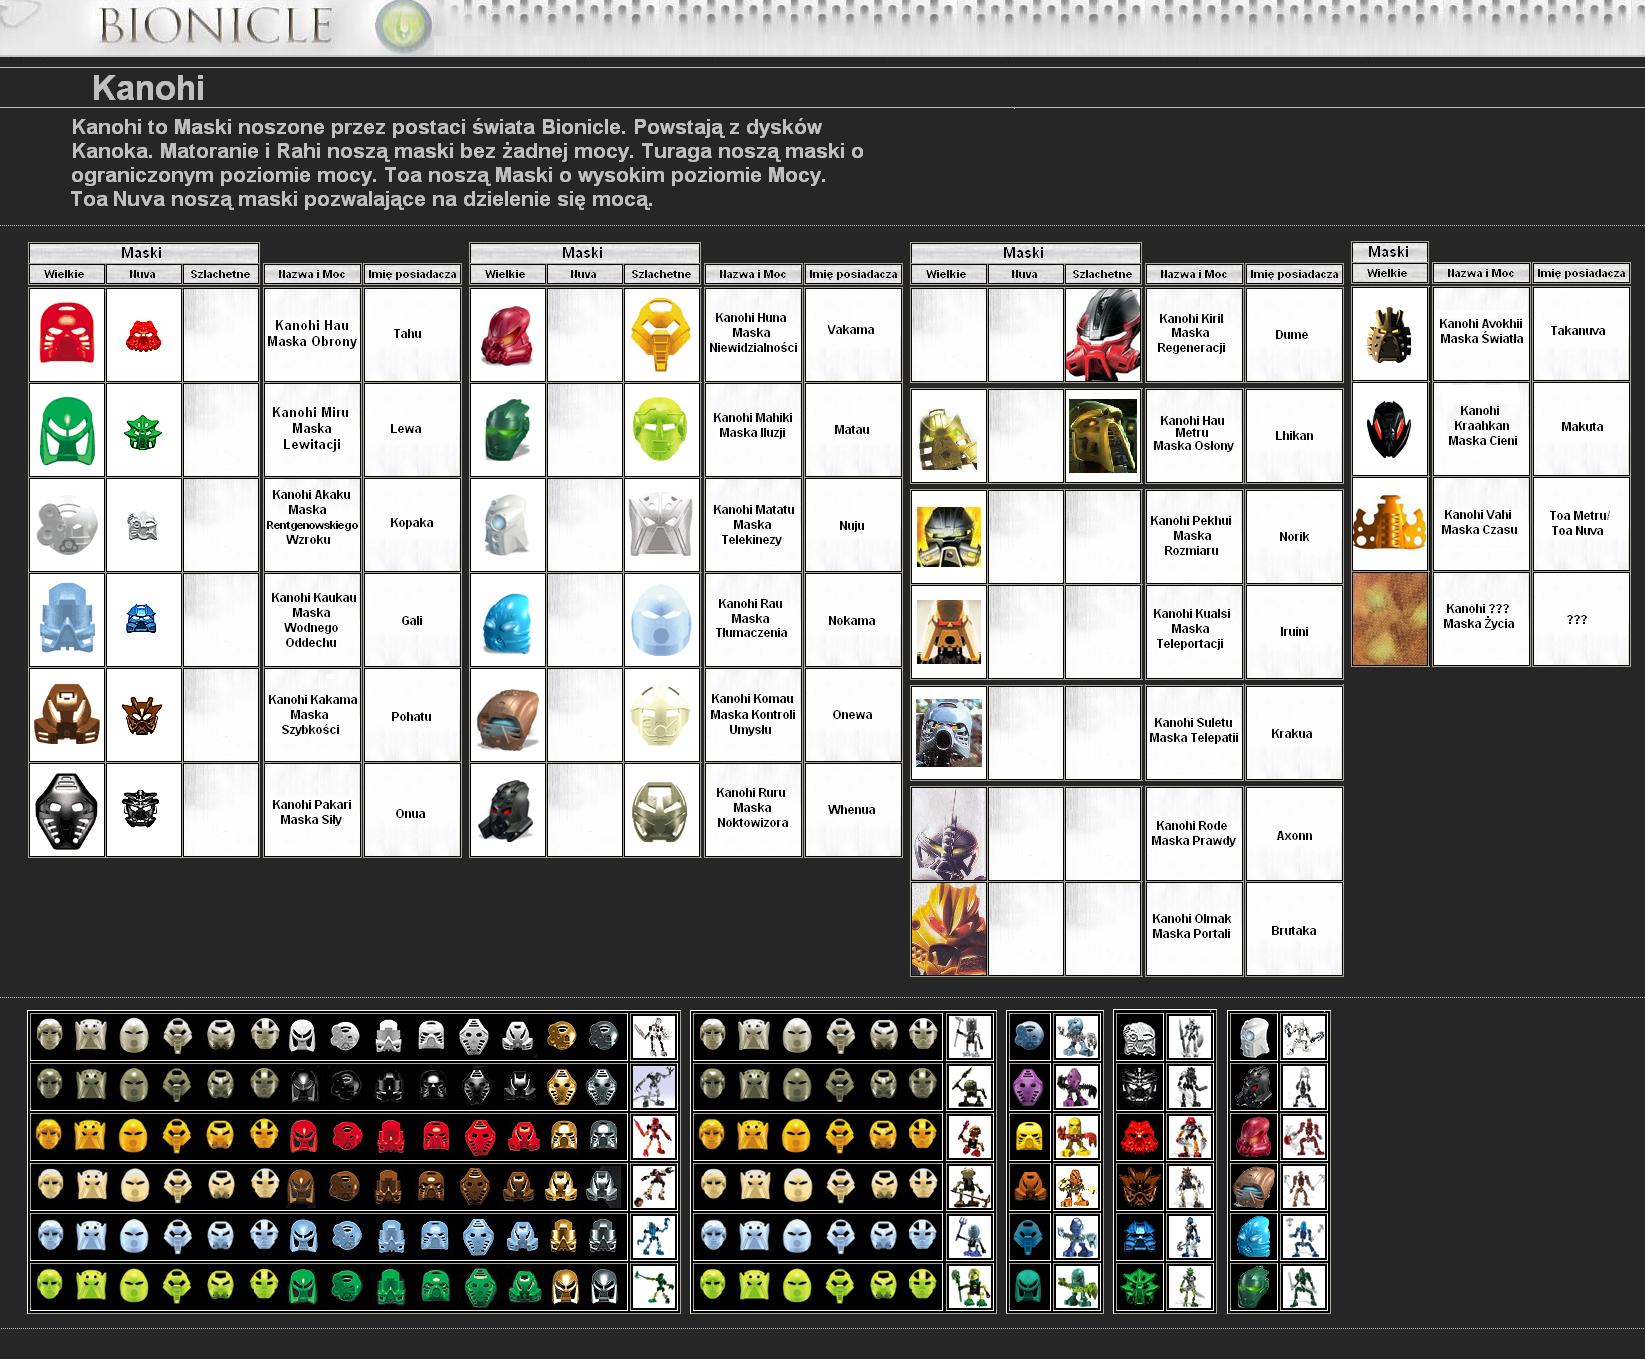This screenshot has width=1645, height=1359.
Task: Open the unknown Mask of Life image
Action: 1390,620
